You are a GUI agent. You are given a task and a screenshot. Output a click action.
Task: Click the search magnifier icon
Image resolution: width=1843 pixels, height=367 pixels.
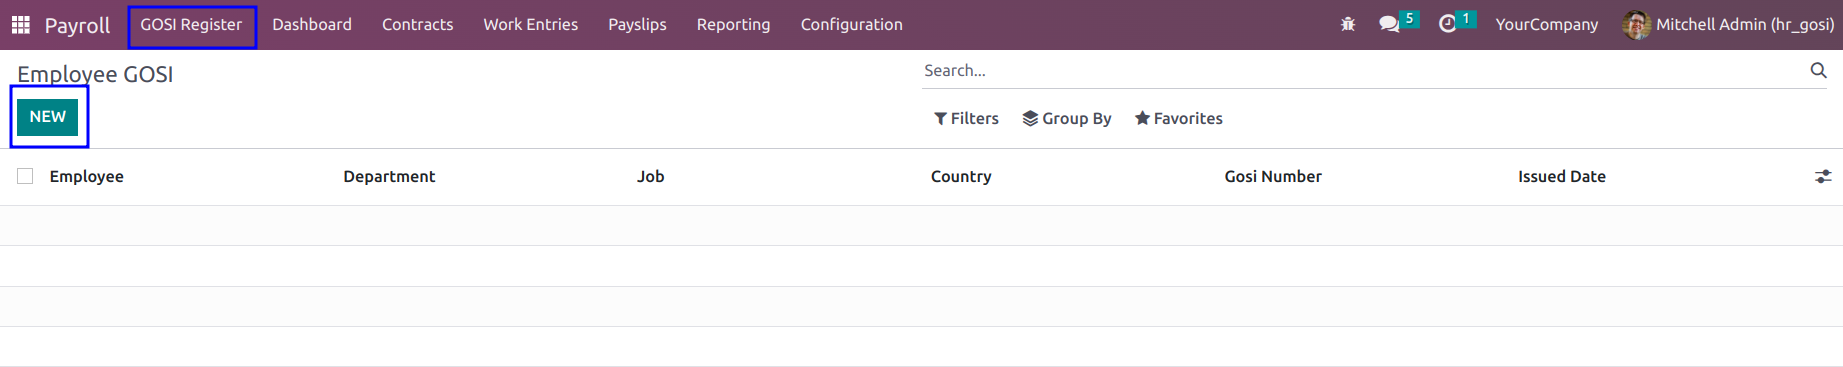coord(1818,70)
